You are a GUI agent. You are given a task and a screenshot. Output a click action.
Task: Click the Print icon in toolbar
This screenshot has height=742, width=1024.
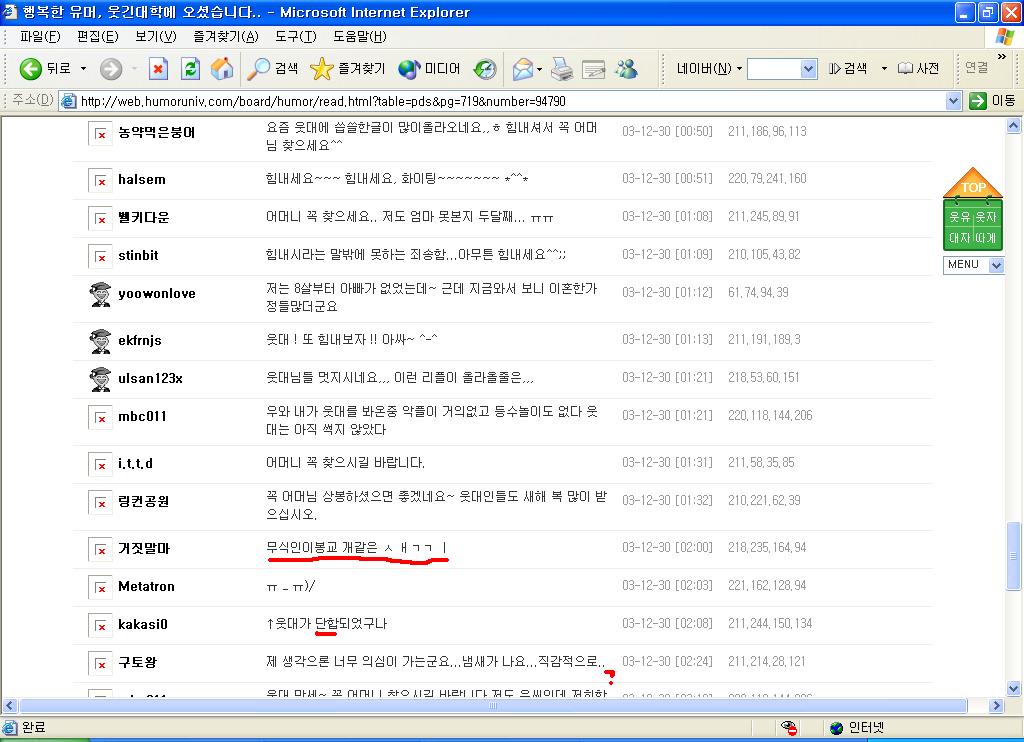[x=562, y=69]
